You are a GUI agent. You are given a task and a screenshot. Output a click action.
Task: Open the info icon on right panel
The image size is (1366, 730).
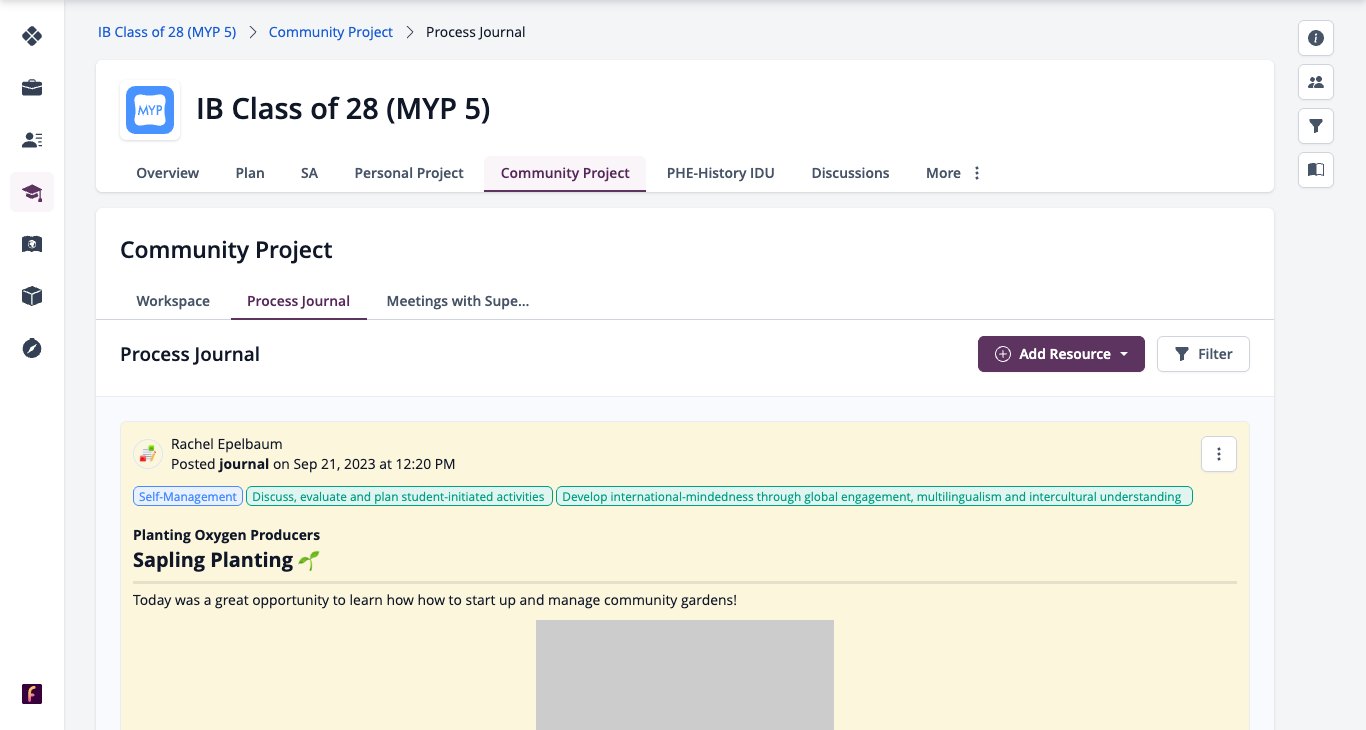tap(1316, 38)
